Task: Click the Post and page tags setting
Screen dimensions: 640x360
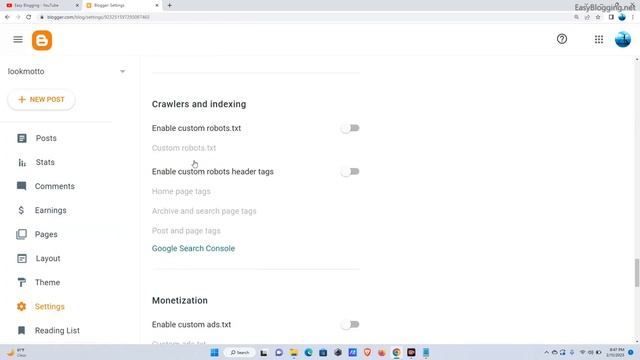Action: coord(186,231)
